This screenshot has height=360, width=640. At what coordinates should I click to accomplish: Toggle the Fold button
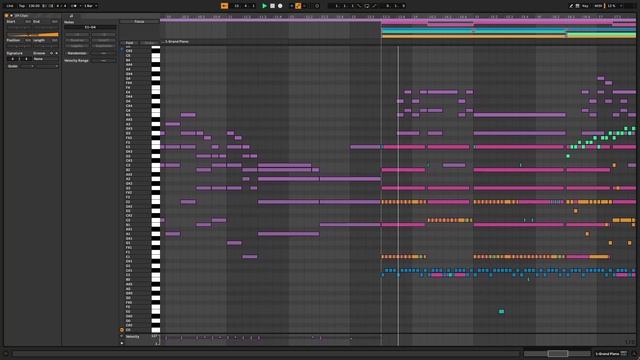(129, 42)
